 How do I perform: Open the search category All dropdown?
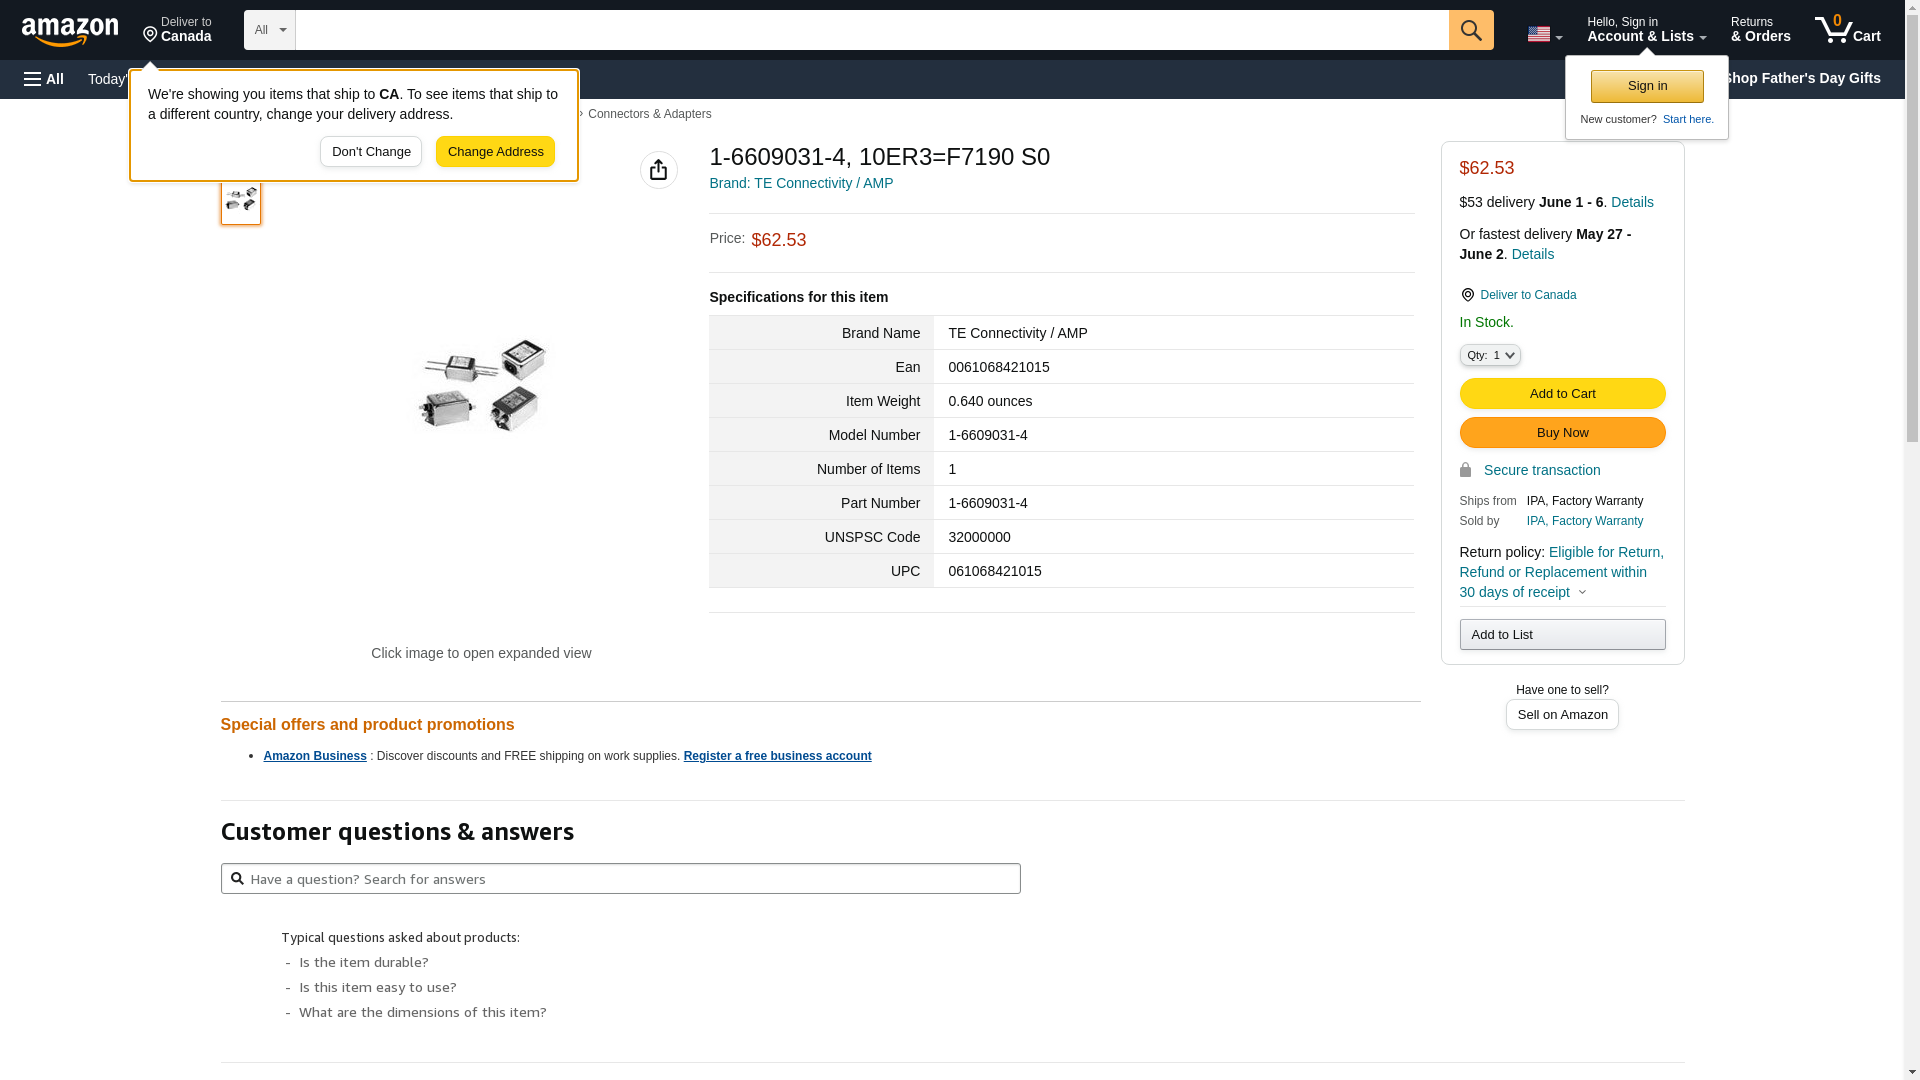coord(269,30)
